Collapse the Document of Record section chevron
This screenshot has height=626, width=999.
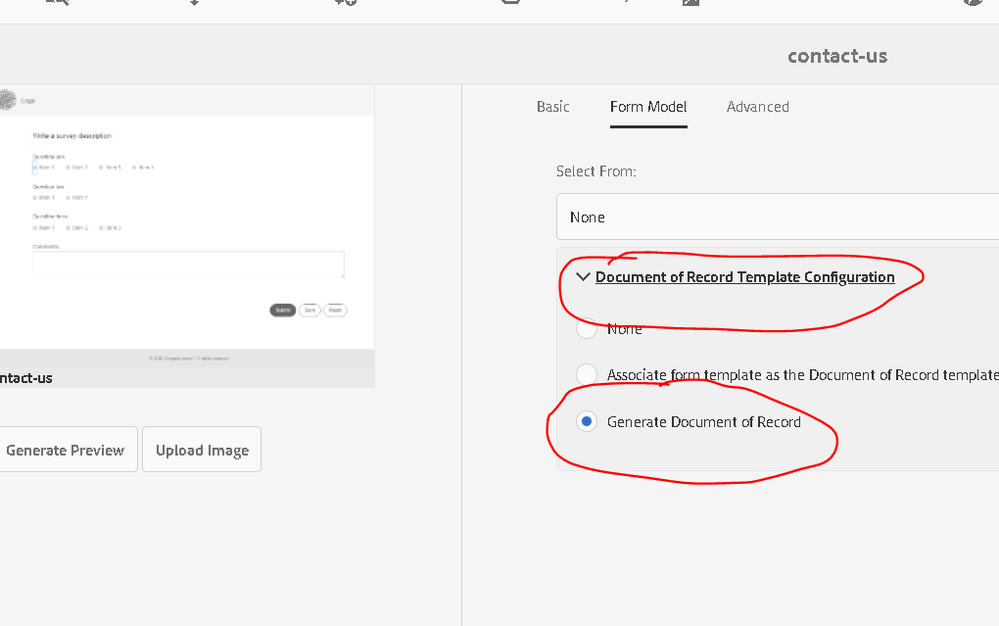point(583,277)
